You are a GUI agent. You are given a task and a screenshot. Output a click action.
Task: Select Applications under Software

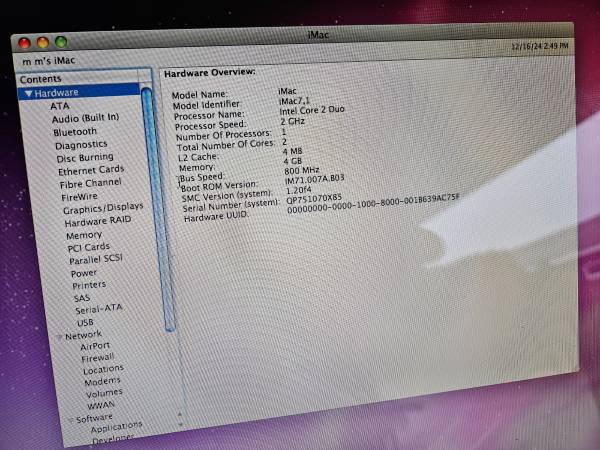click(116, 427)
